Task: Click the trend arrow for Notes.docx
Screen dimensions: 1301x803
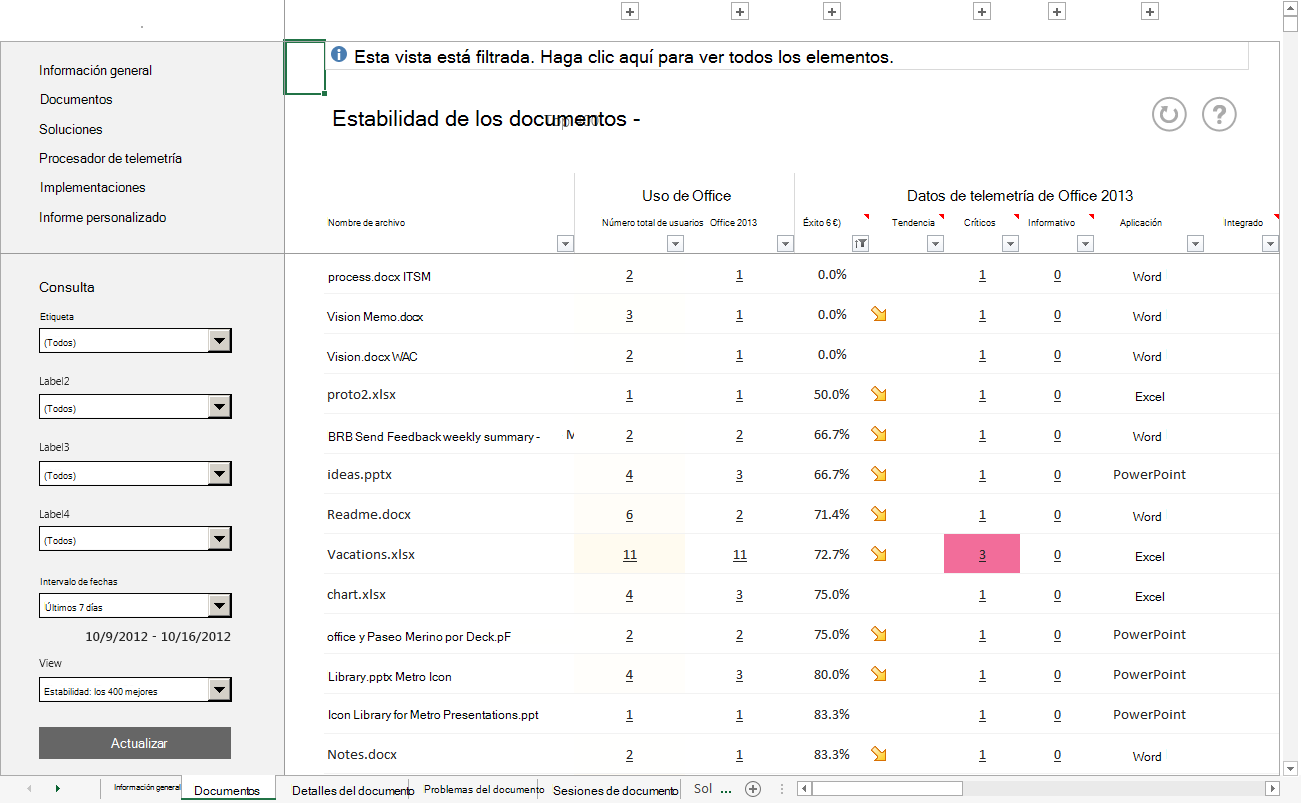Action: (x=879, y=754)
